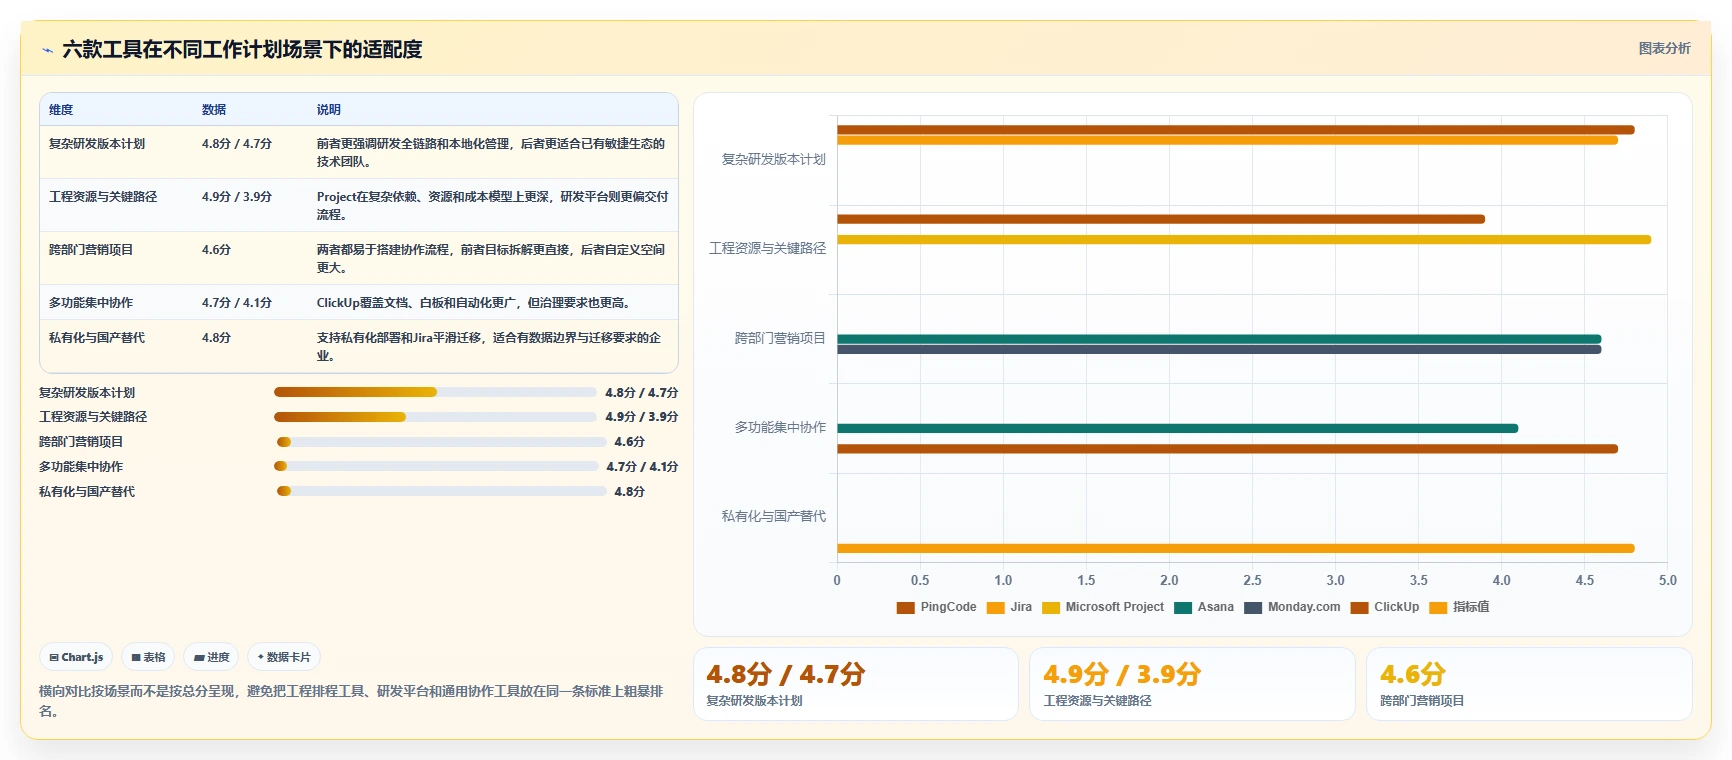
Task: Click the 数据卡片 tag
Action: click(x=284, y=657)
